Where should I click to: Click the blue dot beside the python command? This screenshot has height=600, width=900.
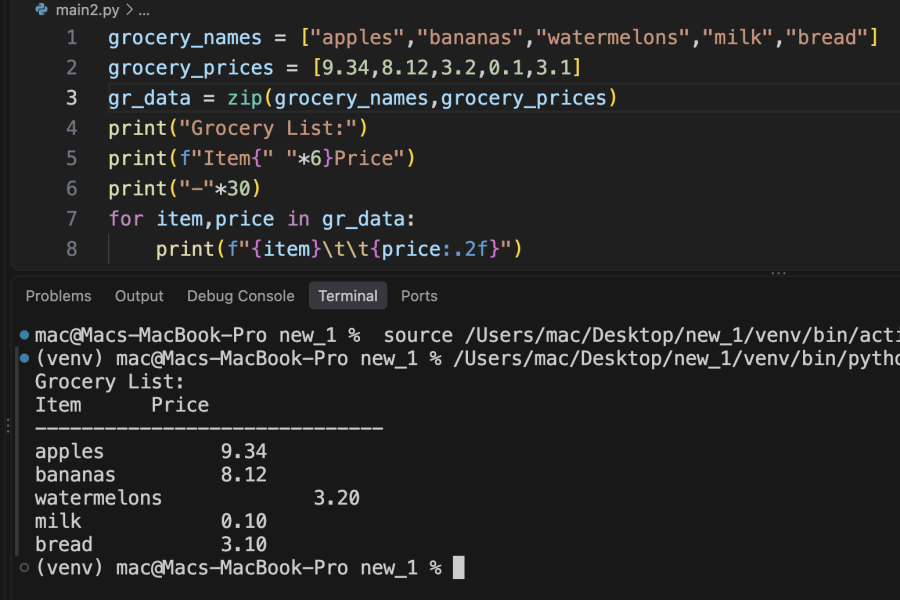coord(24,358)
